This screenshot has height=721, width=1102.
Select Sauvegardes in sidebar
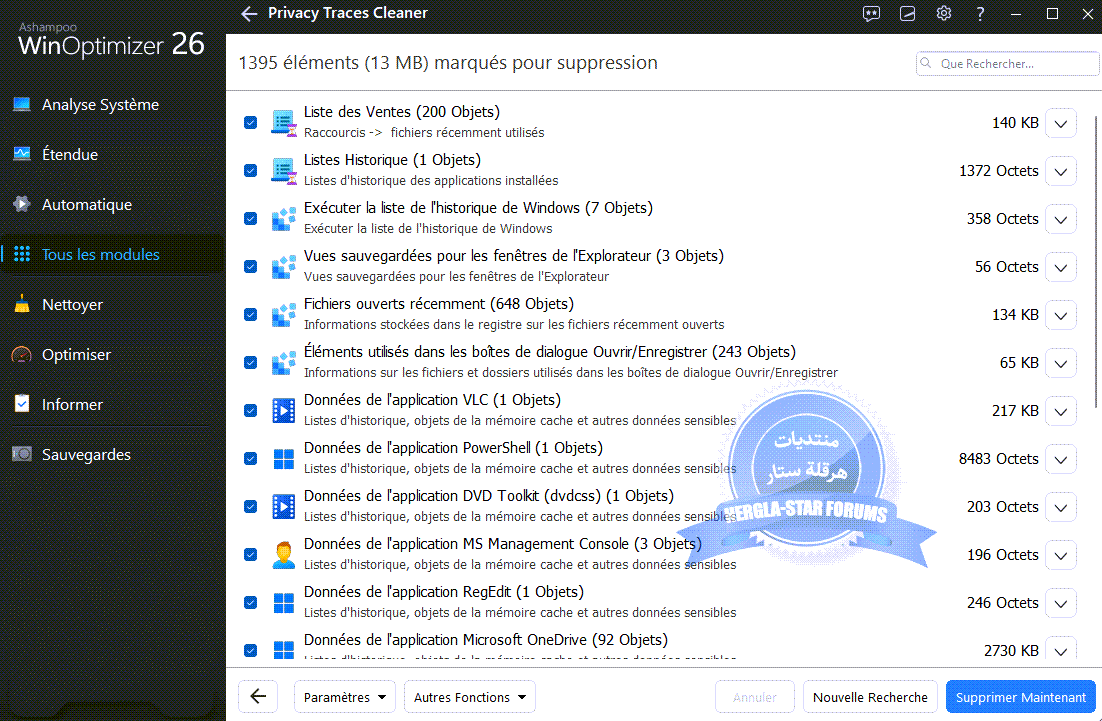click(86, 455)
